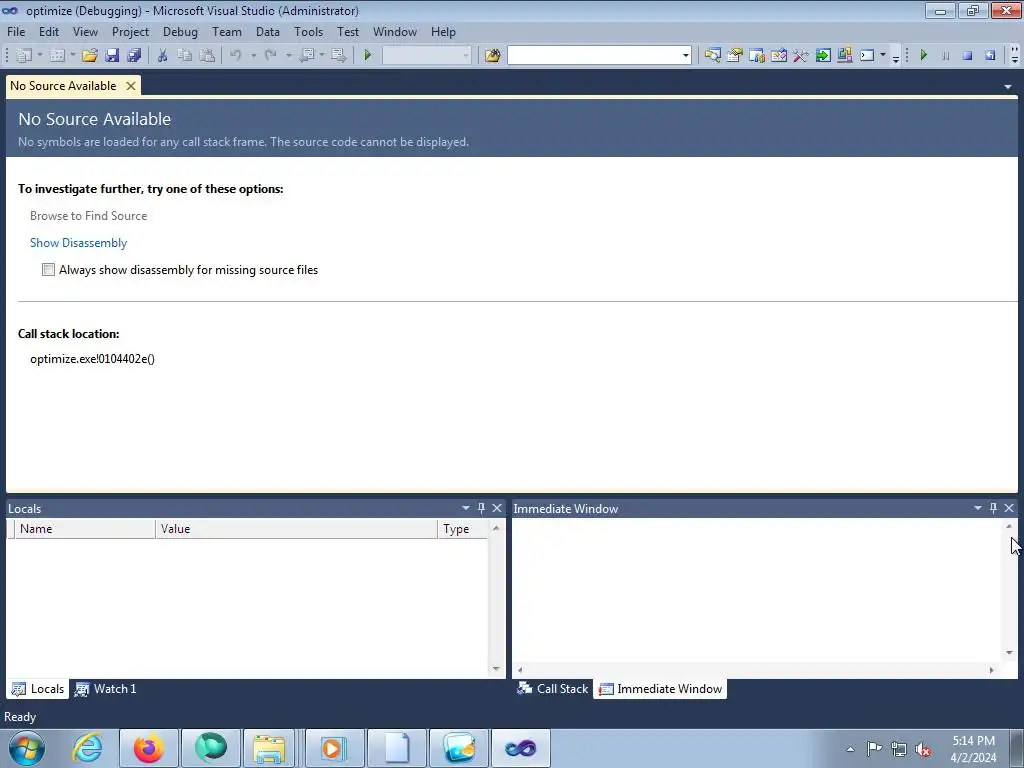The height and width of the screenshot is (768, 1024).
Task: Click Stop Debugging square button
Action: point(968,56)
